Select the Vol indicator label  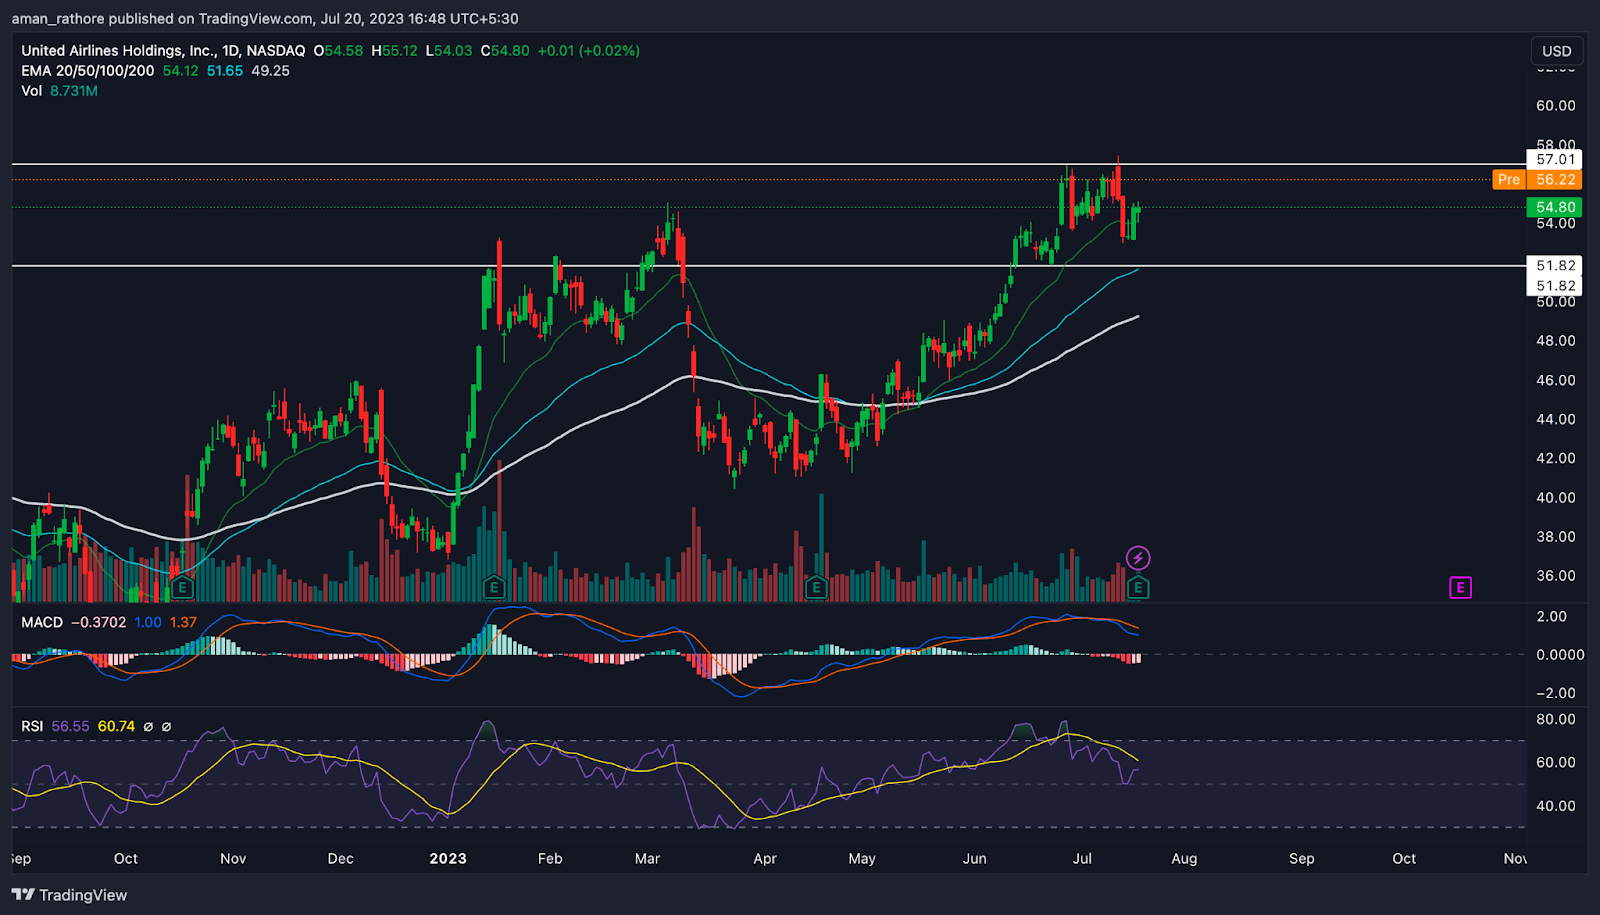[32, 91]
